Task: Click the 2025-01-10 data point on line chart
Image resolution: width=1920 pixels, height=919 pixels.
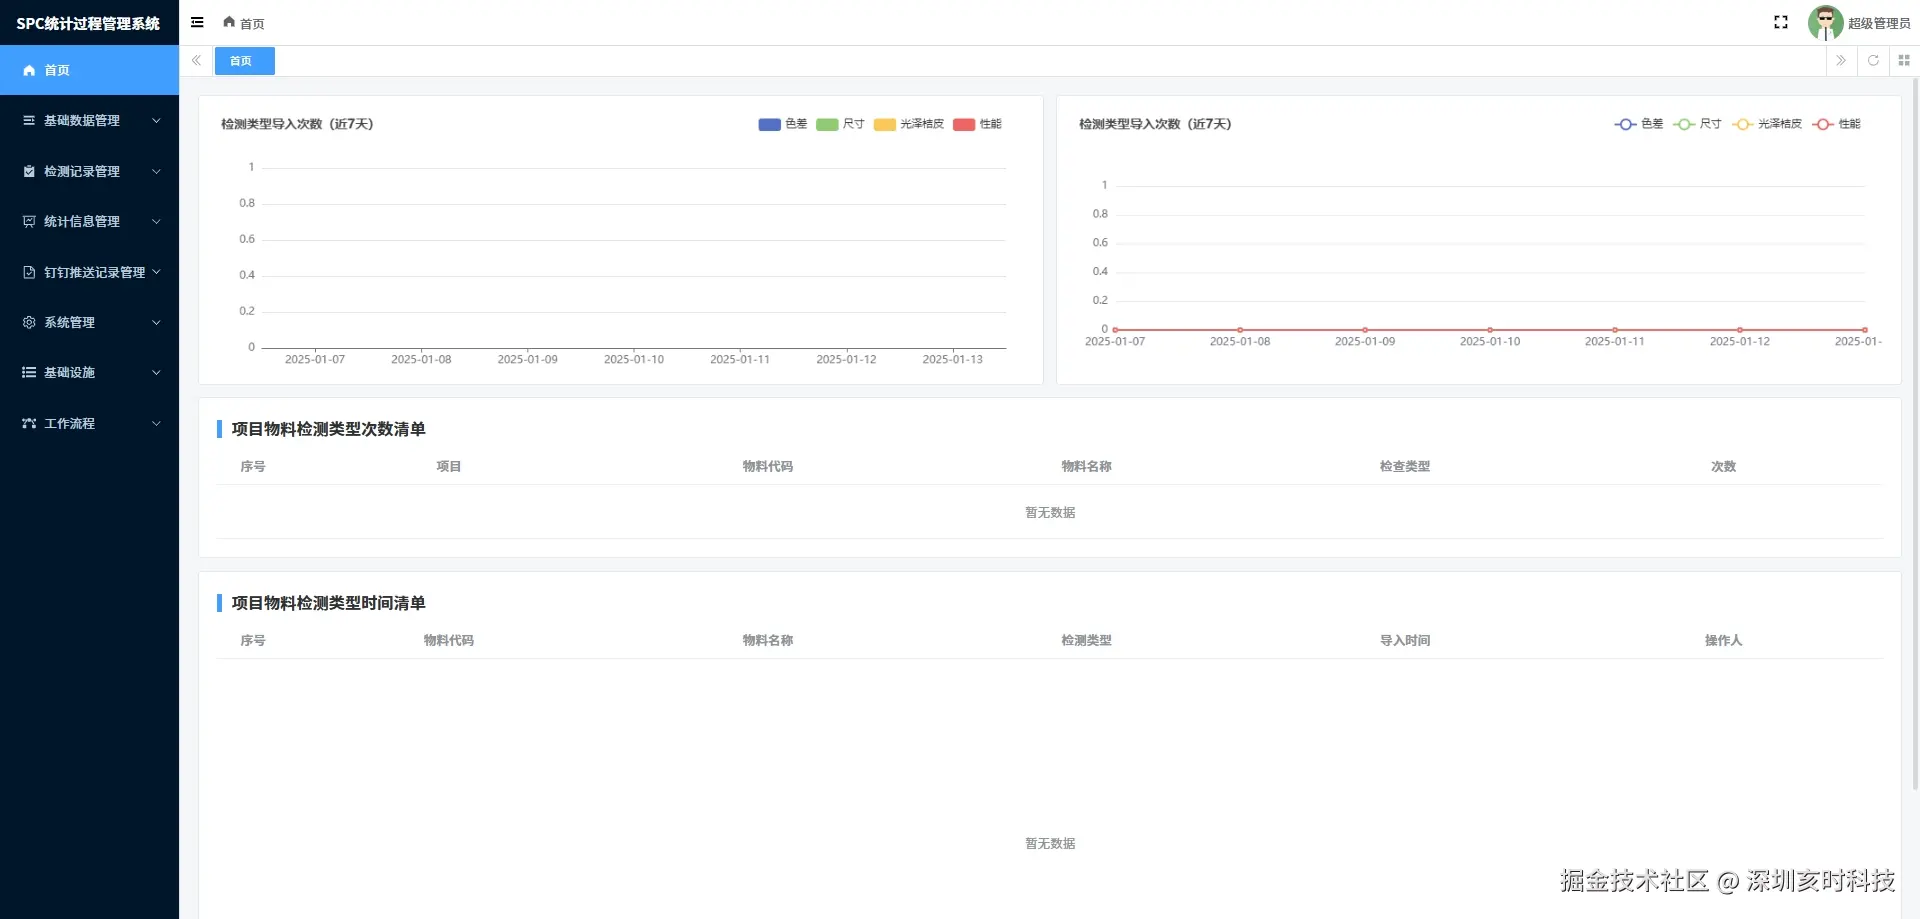Action: point(1490,330)
